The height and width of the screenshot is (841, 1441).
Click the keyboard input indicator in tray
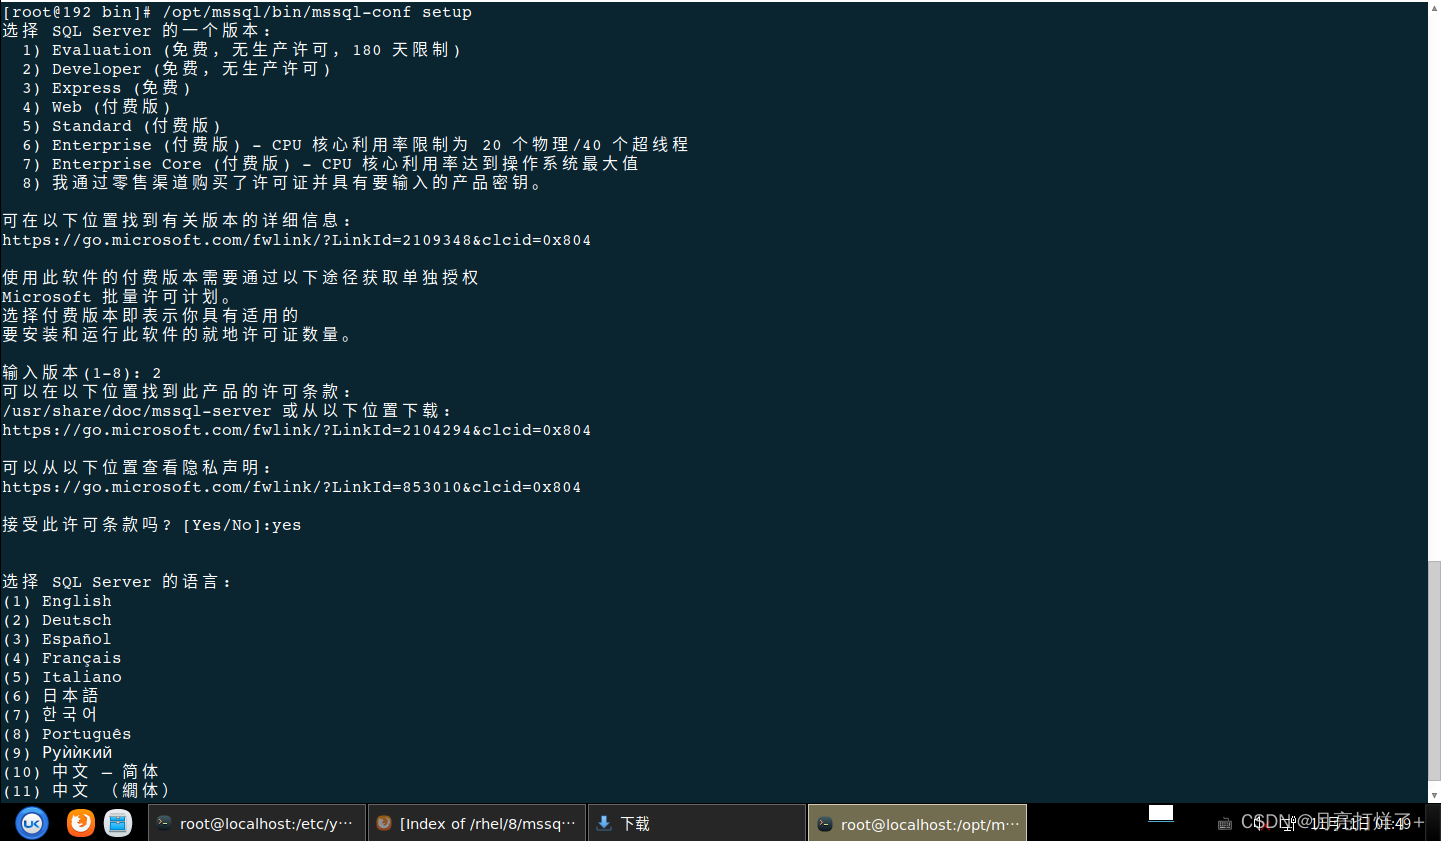pyautogui.click(x=1224, y=824)
